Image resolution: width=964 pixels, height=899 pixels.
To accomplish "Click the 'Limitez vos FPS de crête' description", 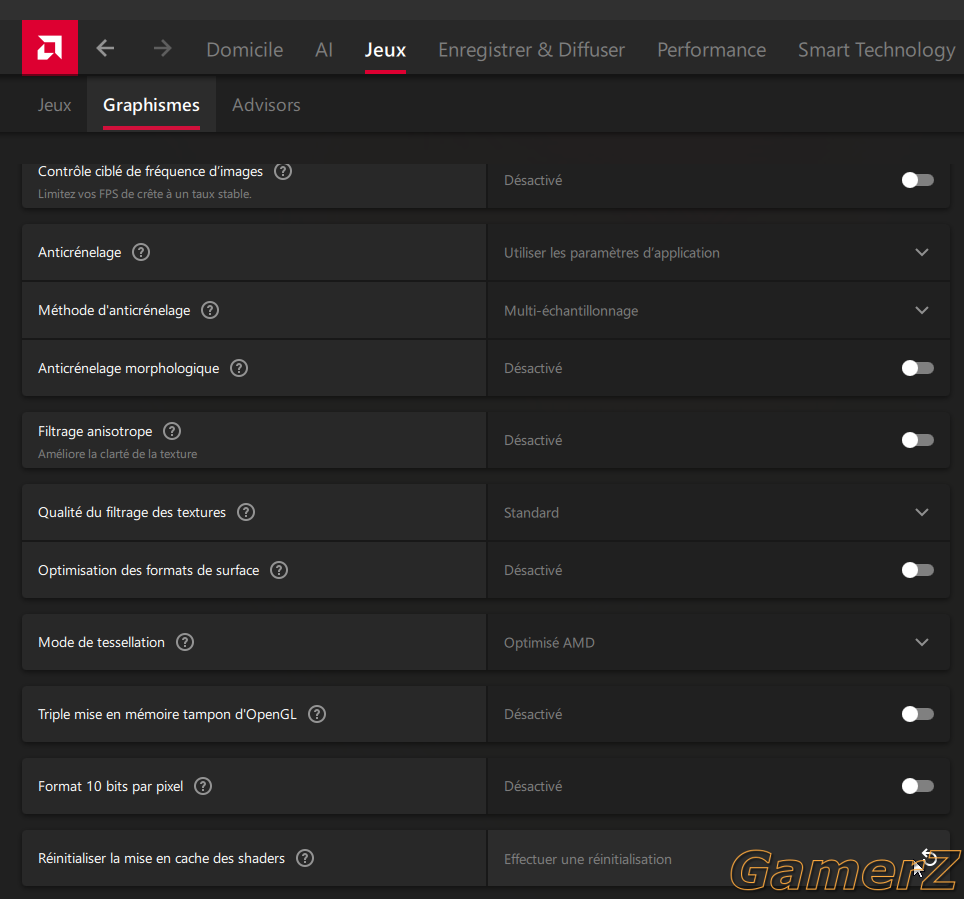I will (144, 194).
